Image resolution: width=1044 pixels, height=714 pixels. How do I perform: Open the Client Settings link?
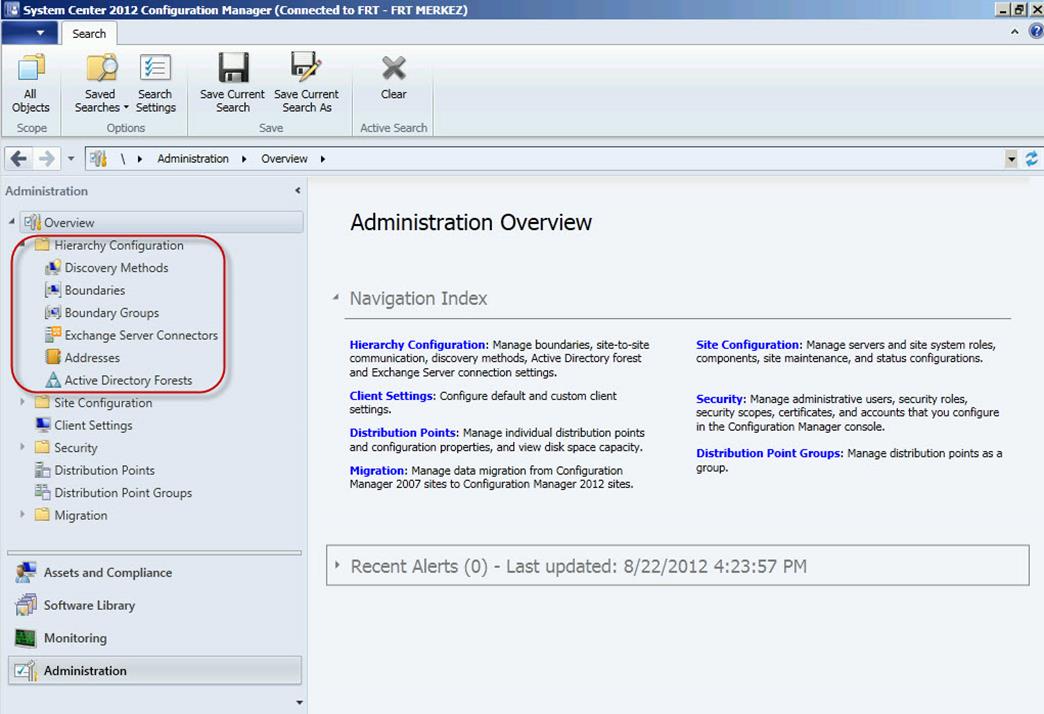click(x=393, y=396)
